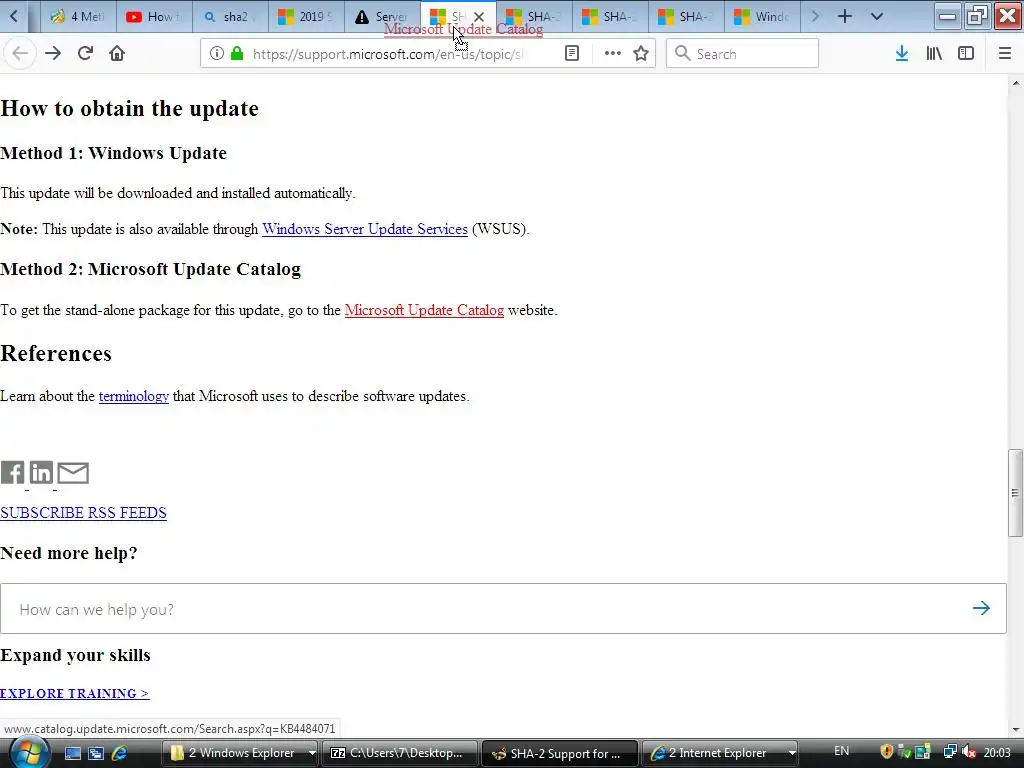Submit help query with the arrow button

click(x=981, y=609)
